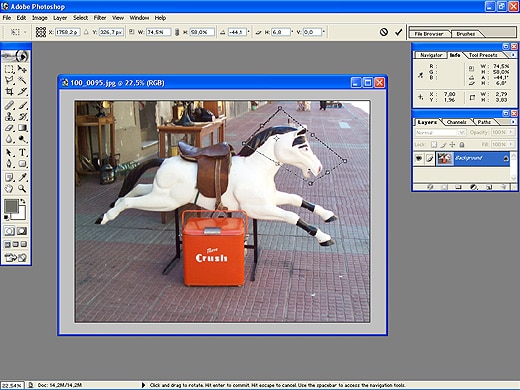Viewport: 520px width, 390px height.
Task: Open the Opacity slider arrow
Action: pyautogui.click(x=510, y=132)
